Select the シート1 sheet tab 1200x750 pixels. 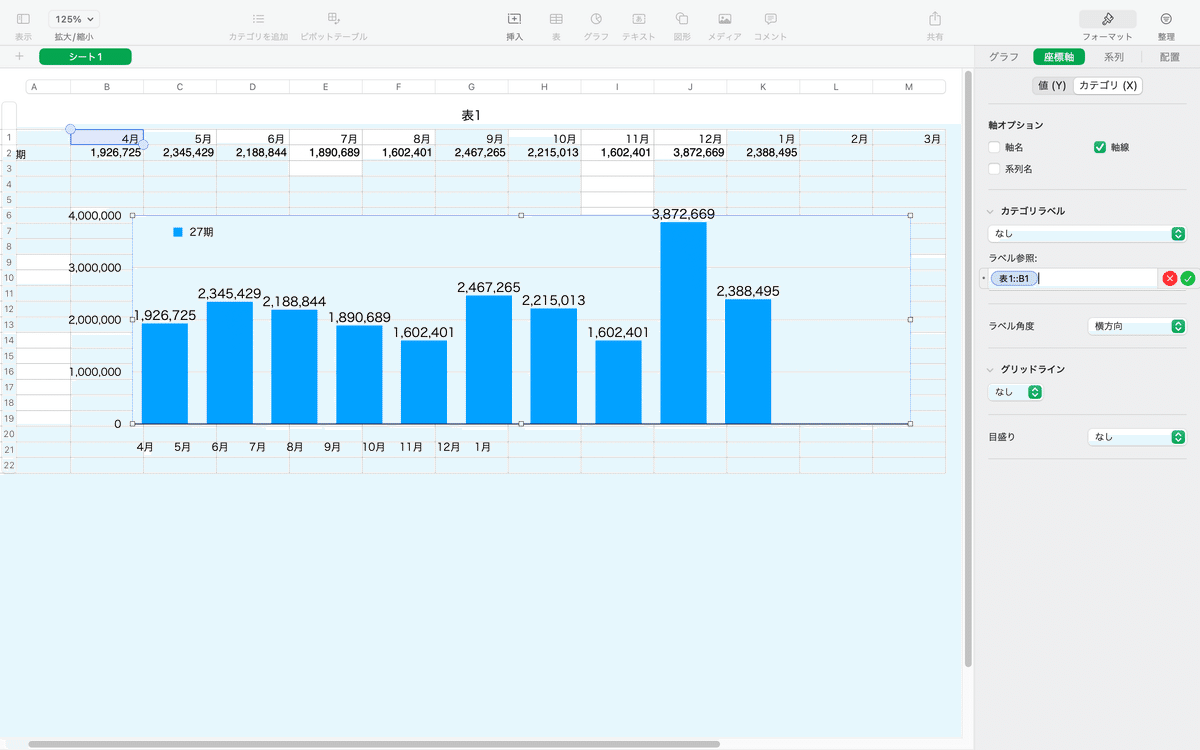click(85, 57)
